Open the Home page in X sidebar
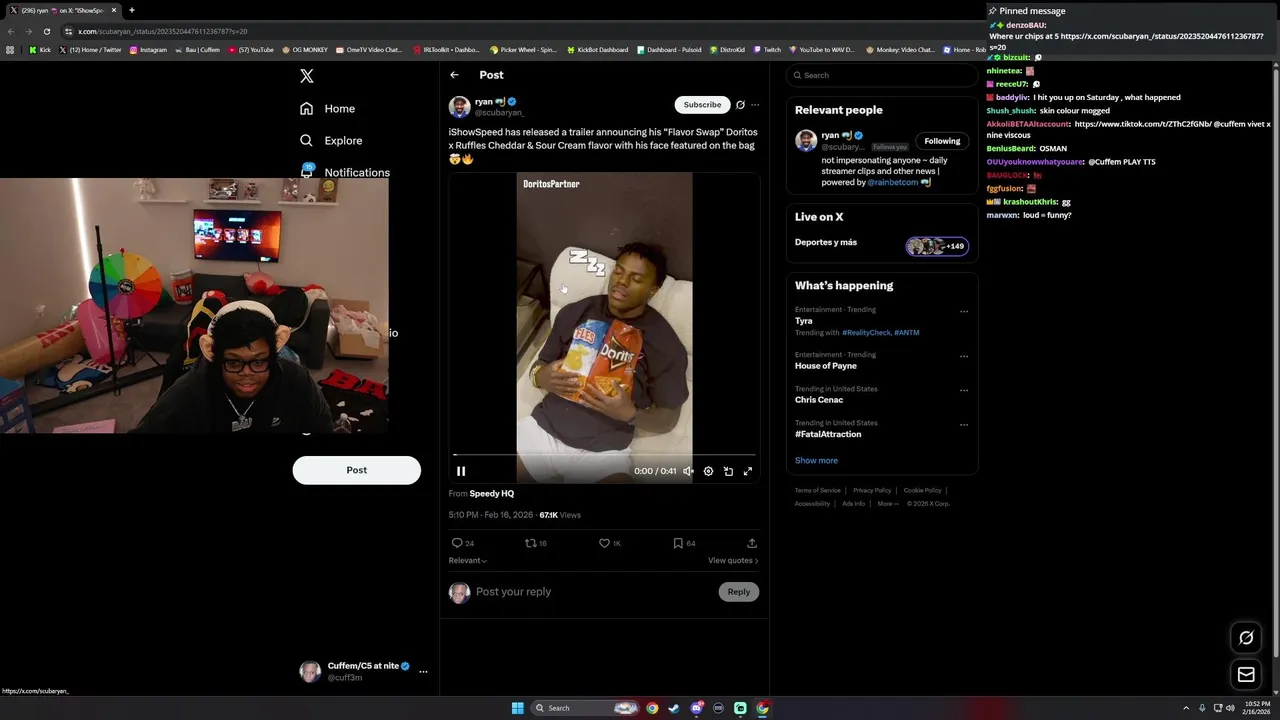1280x720 pixels. [x=327, y=108]
